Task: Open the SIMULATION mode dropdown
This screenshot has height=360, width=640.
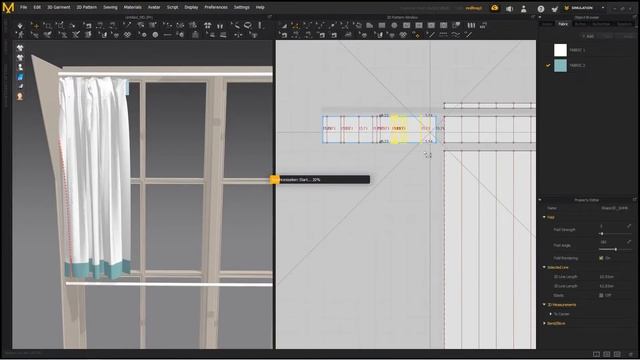Action: pos(584,8)
